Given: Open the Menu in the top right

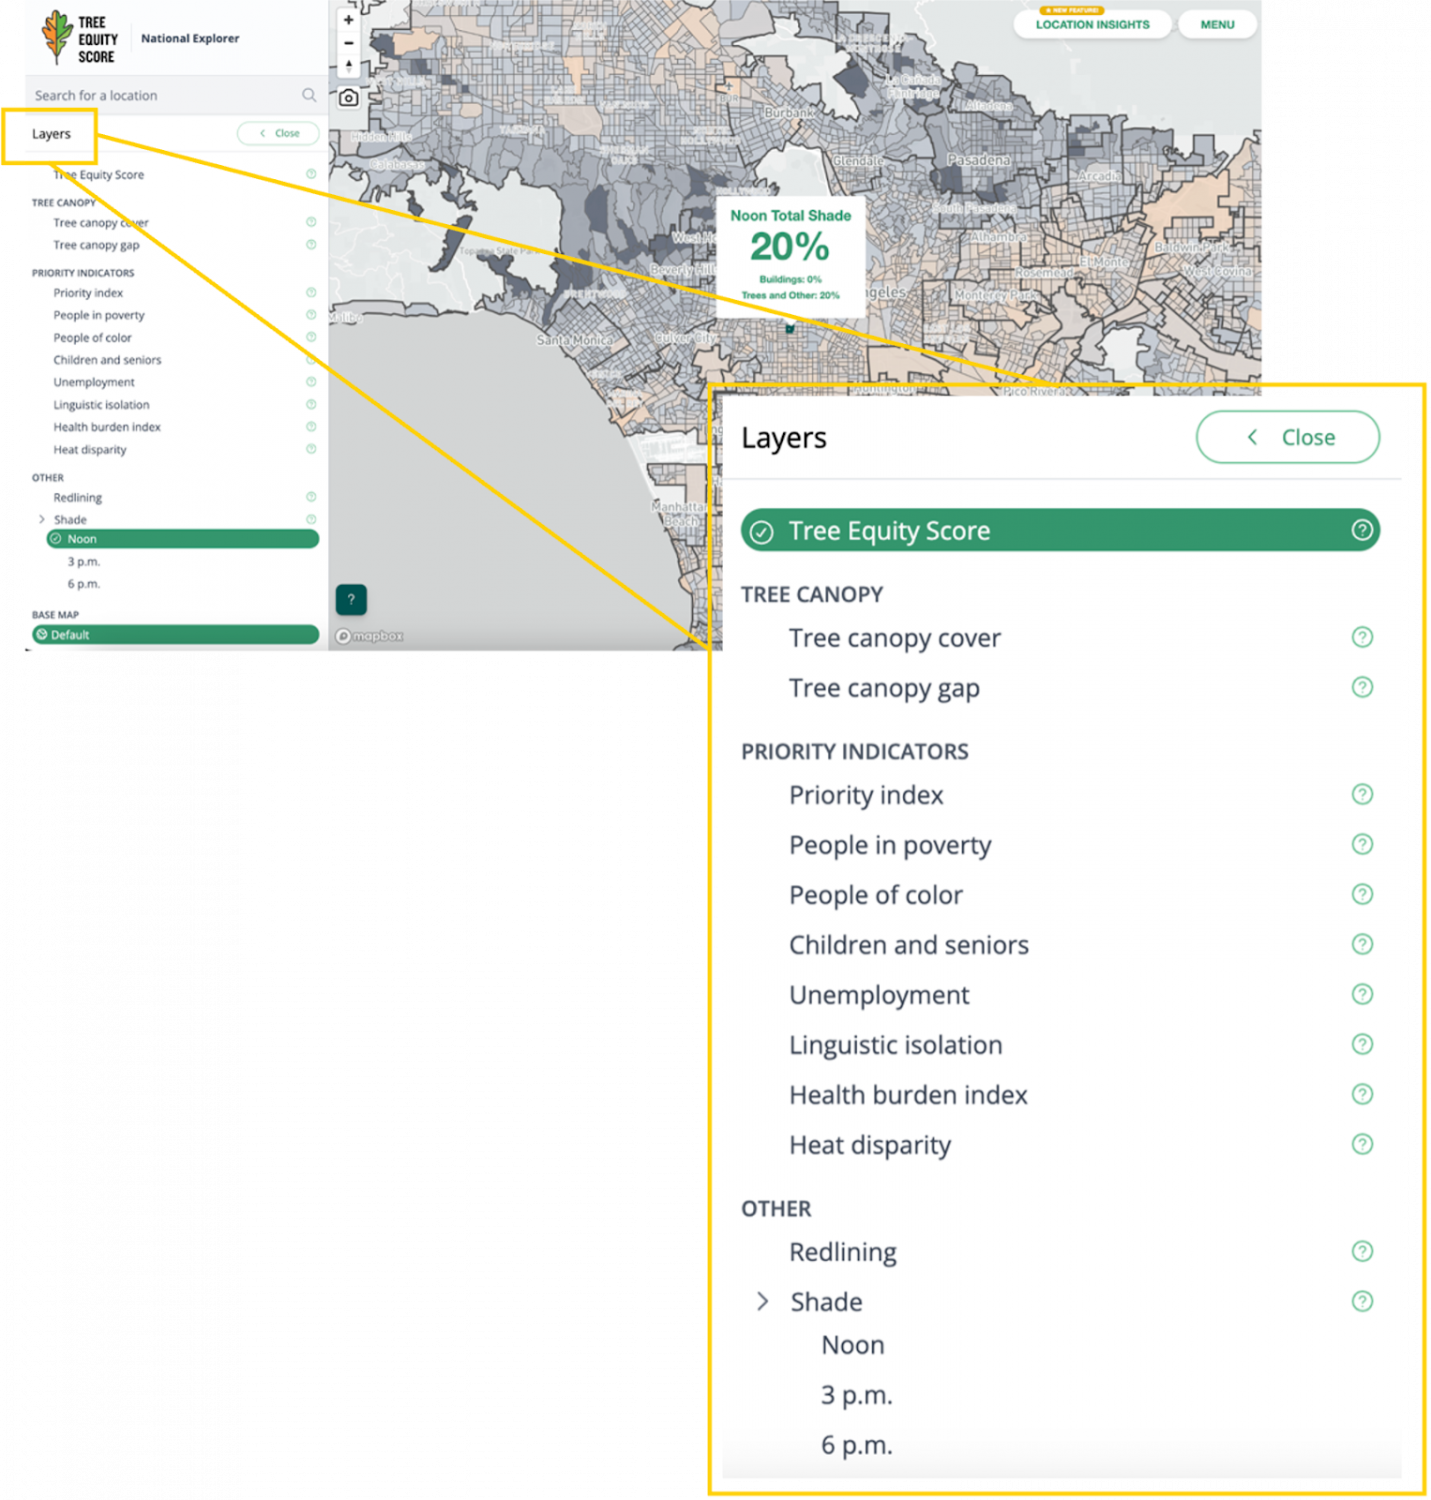Looking at the screenshot, I should 1217,24.
